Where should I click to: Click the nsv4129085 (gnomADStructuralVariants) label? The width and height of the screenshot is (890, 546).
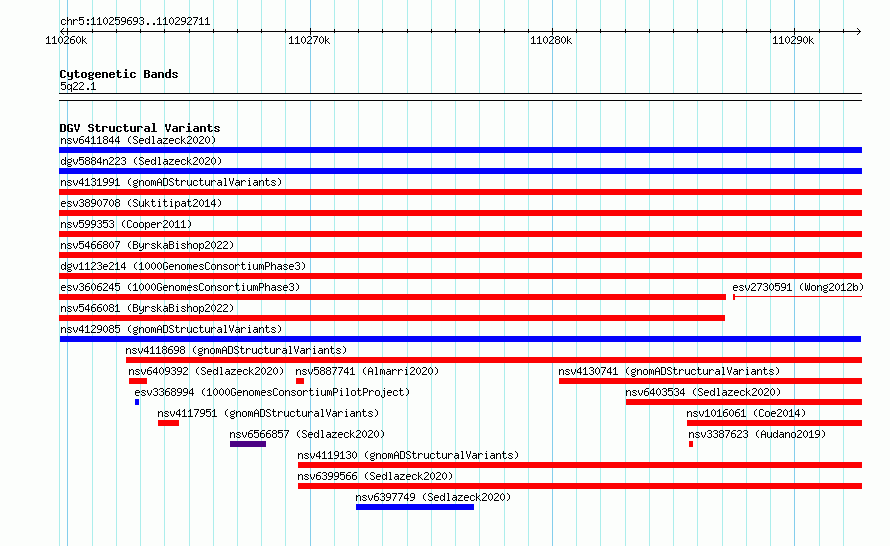pos(171,329)
